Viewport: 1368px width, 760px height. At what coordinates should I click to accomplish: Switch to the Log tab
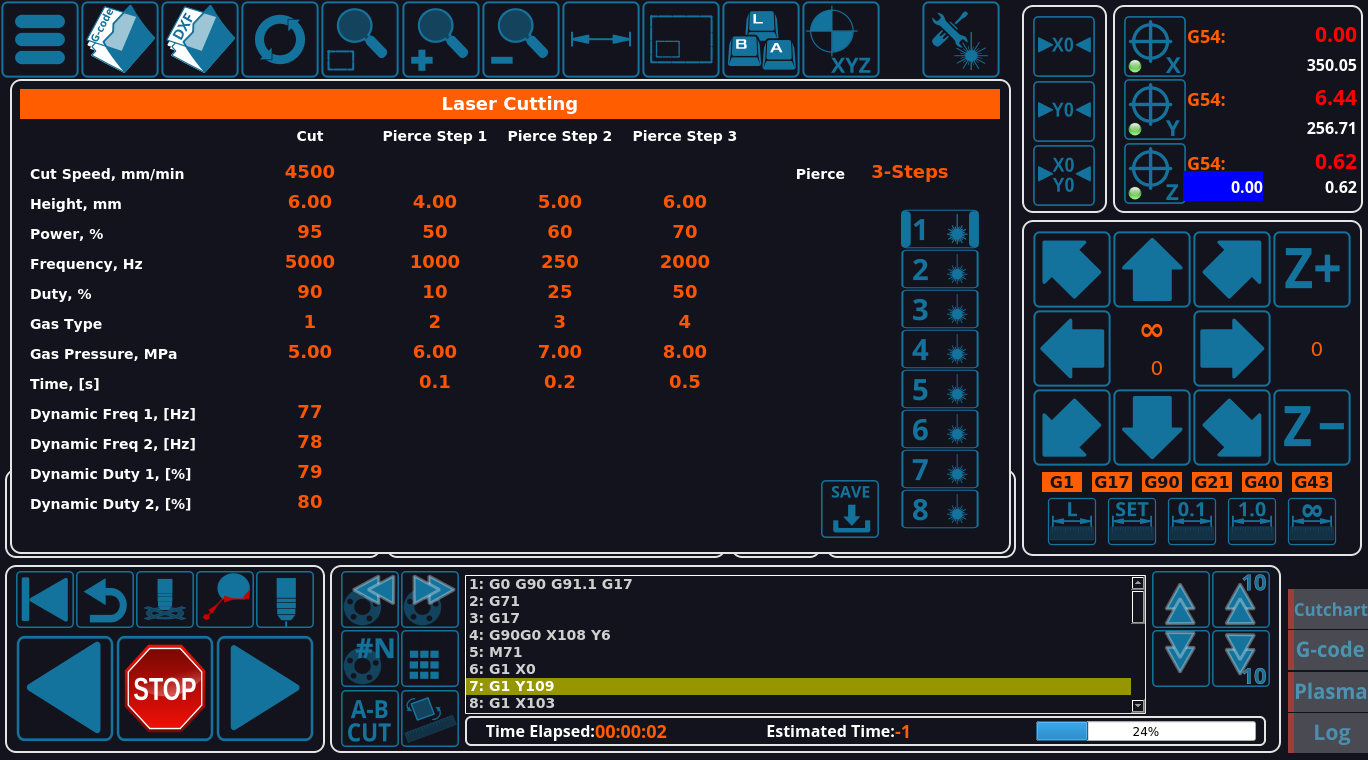click(1330, 733)
